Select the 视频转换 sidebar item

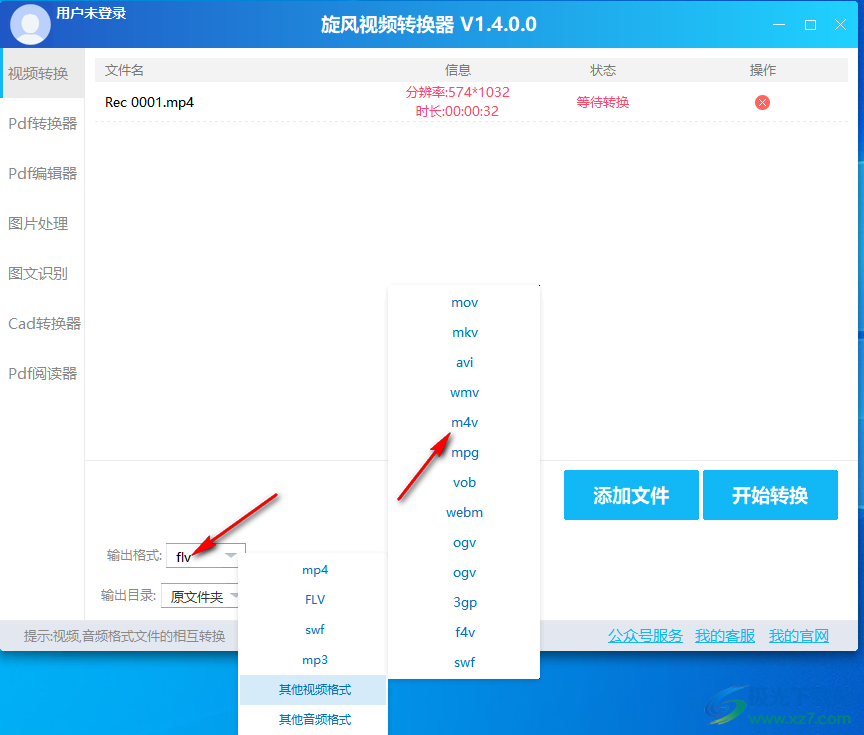pos(40,73)
